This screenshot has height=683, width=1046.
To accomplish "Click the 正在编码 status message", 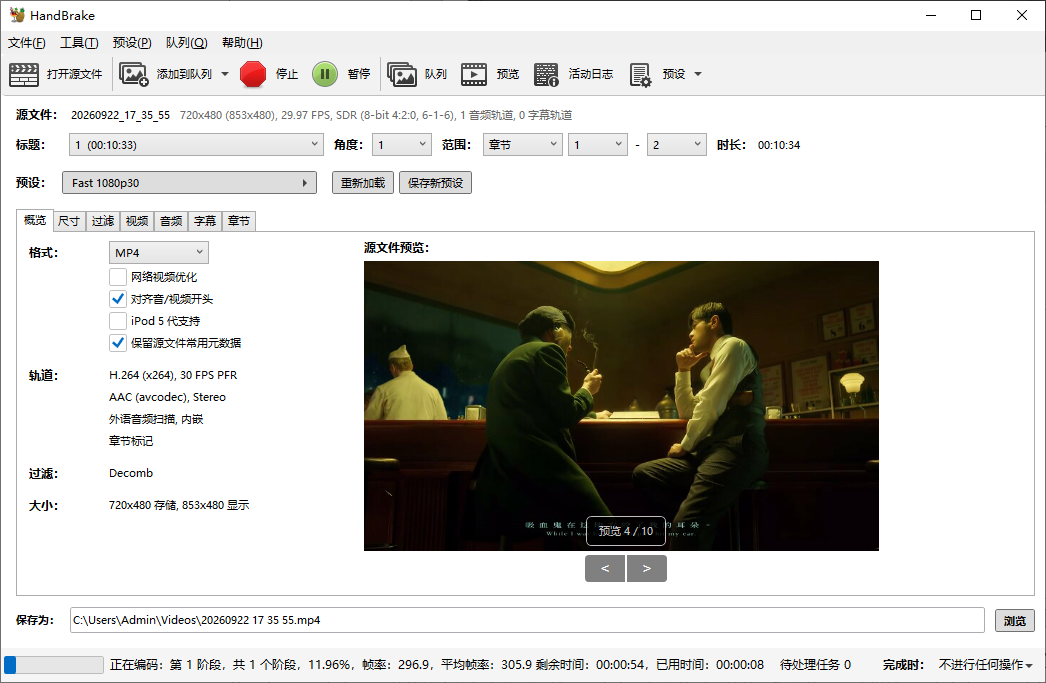I will pyautogui.click(x=437, y=665).
